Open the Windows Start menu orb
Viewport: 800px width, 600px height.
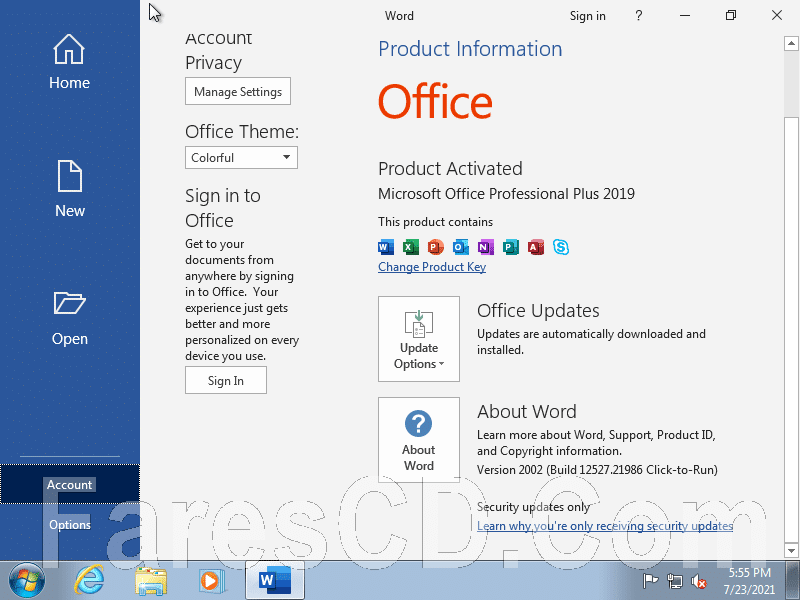click(x=27, y=581)
